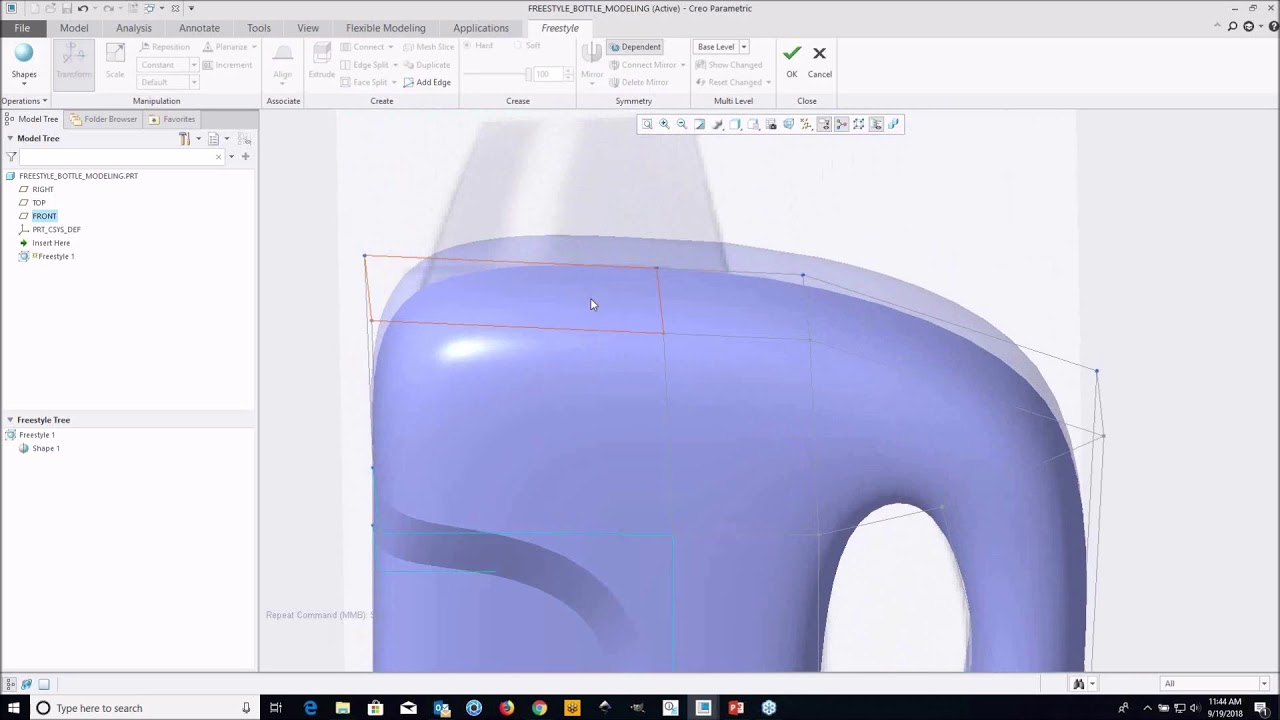The image size is (1280, 720).
Task: Open the Face Split dropdown arrow
Action: tap(394, 82)
